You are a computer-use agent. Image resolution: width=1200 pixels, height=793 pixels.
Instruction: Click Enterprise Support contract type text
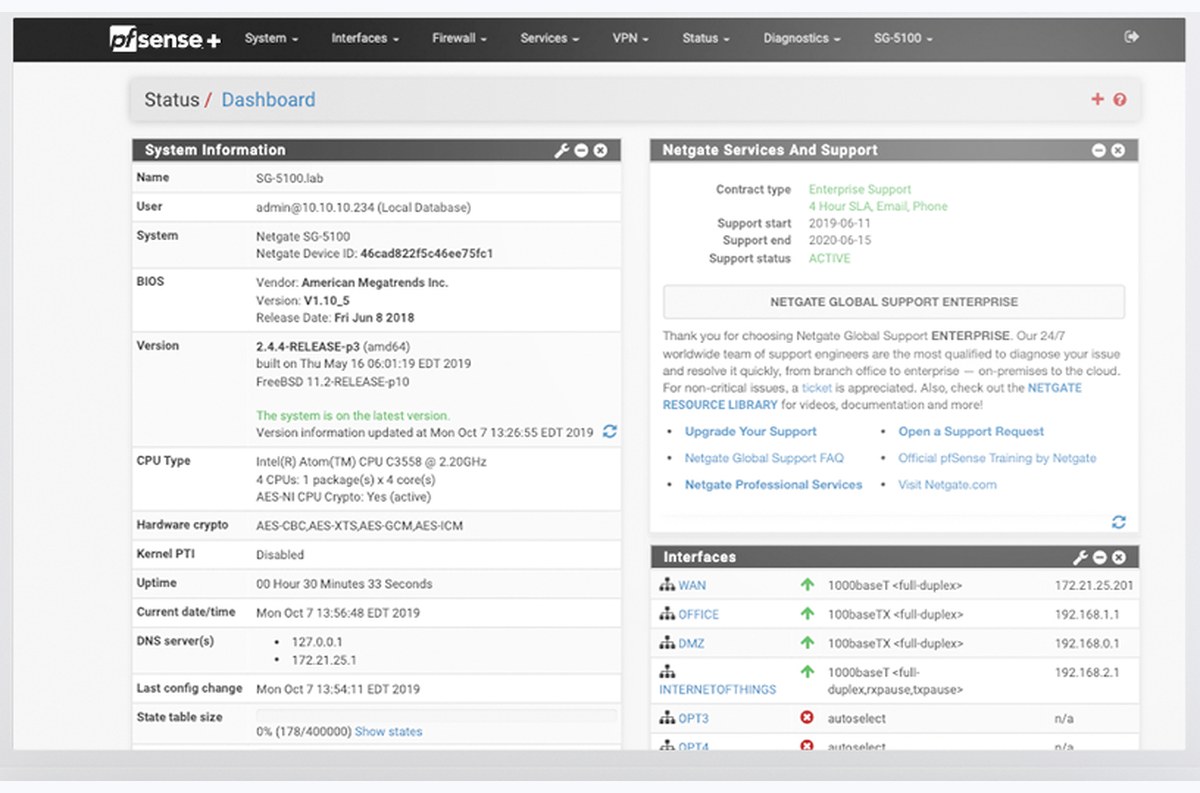tap(860, 190)
